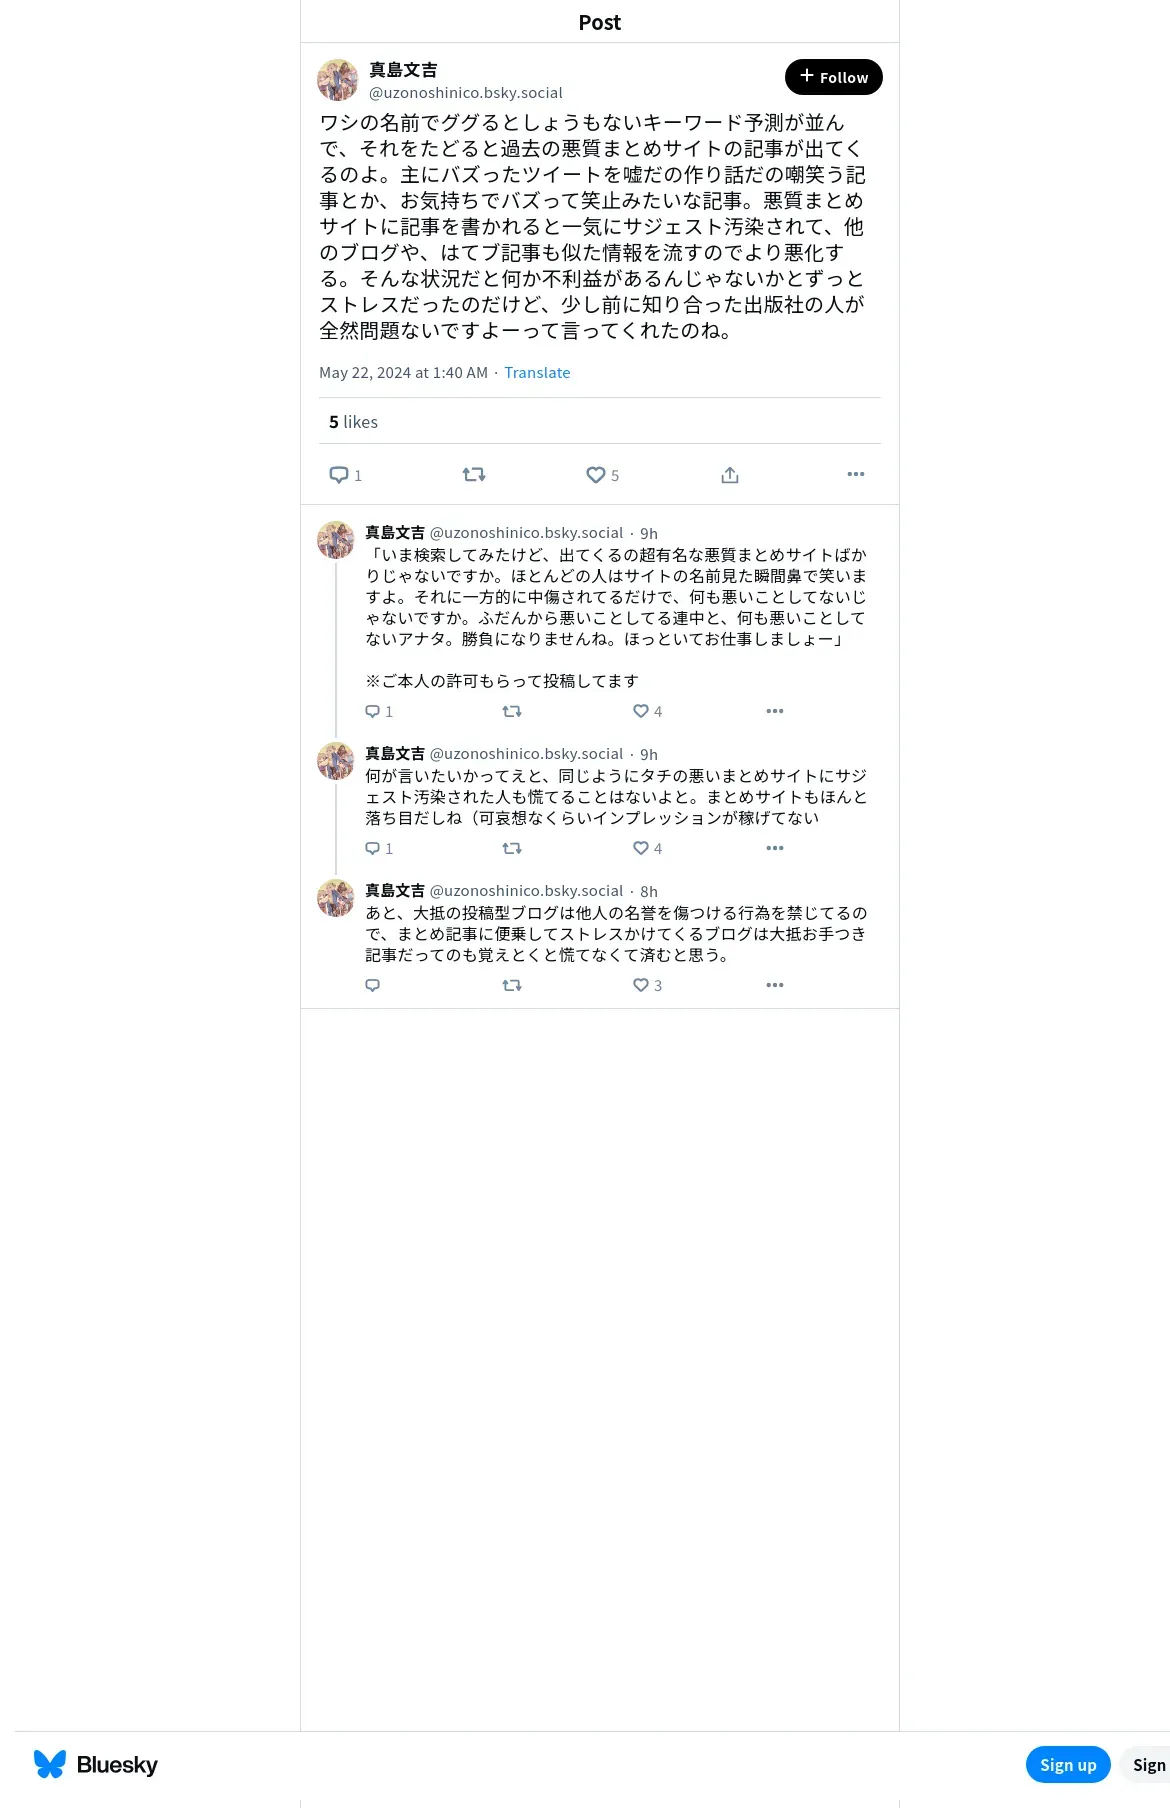The height and width of the screenshot is (1808, 1170).
Task: Repost the first reply with 4 likes
Action: [512, 711]
